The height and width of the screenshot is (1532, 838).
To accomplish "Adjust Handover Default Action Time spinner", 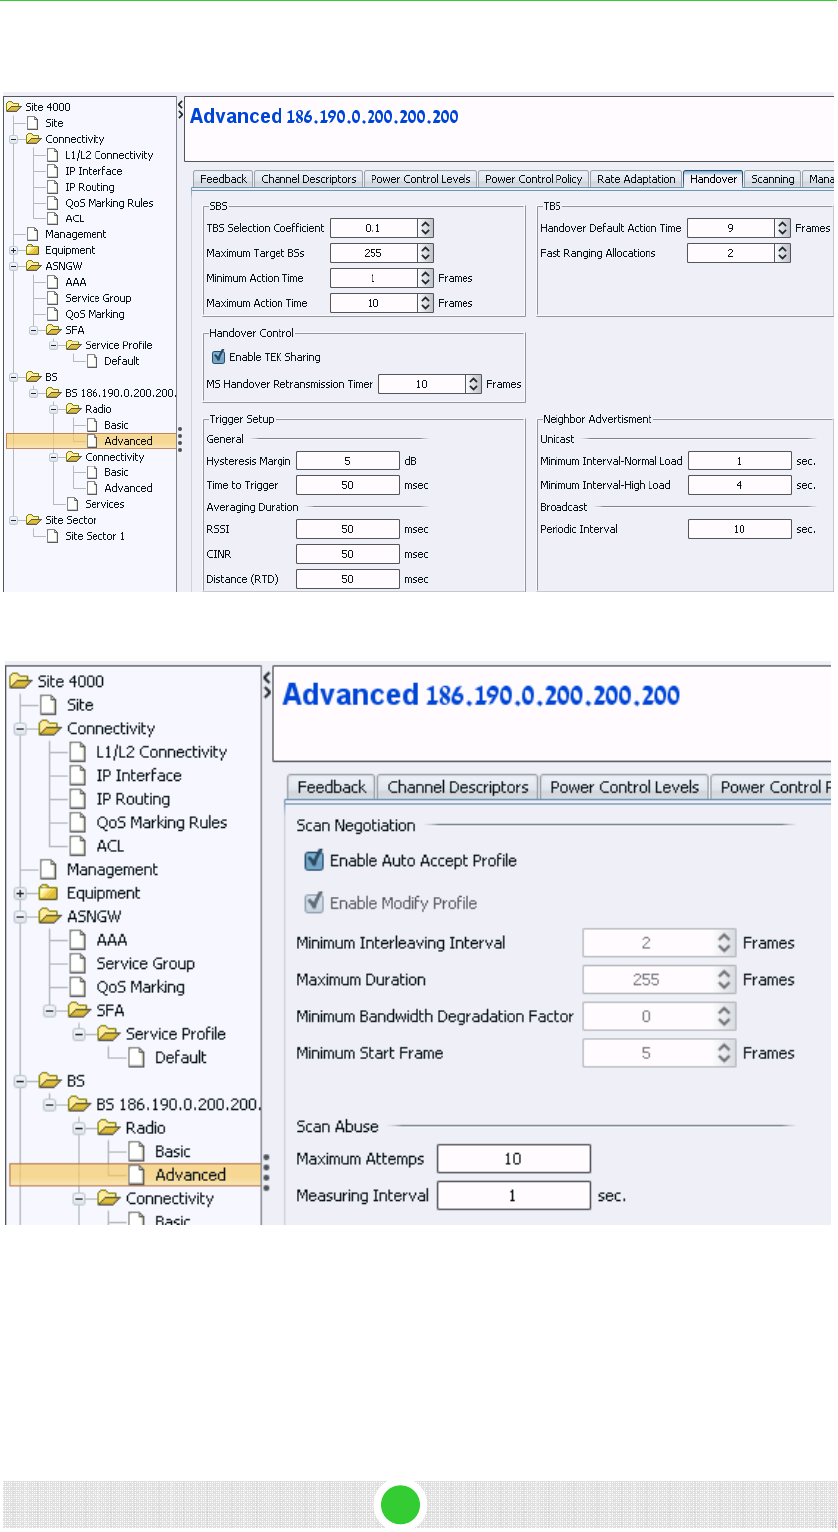I will coord(782,228).
